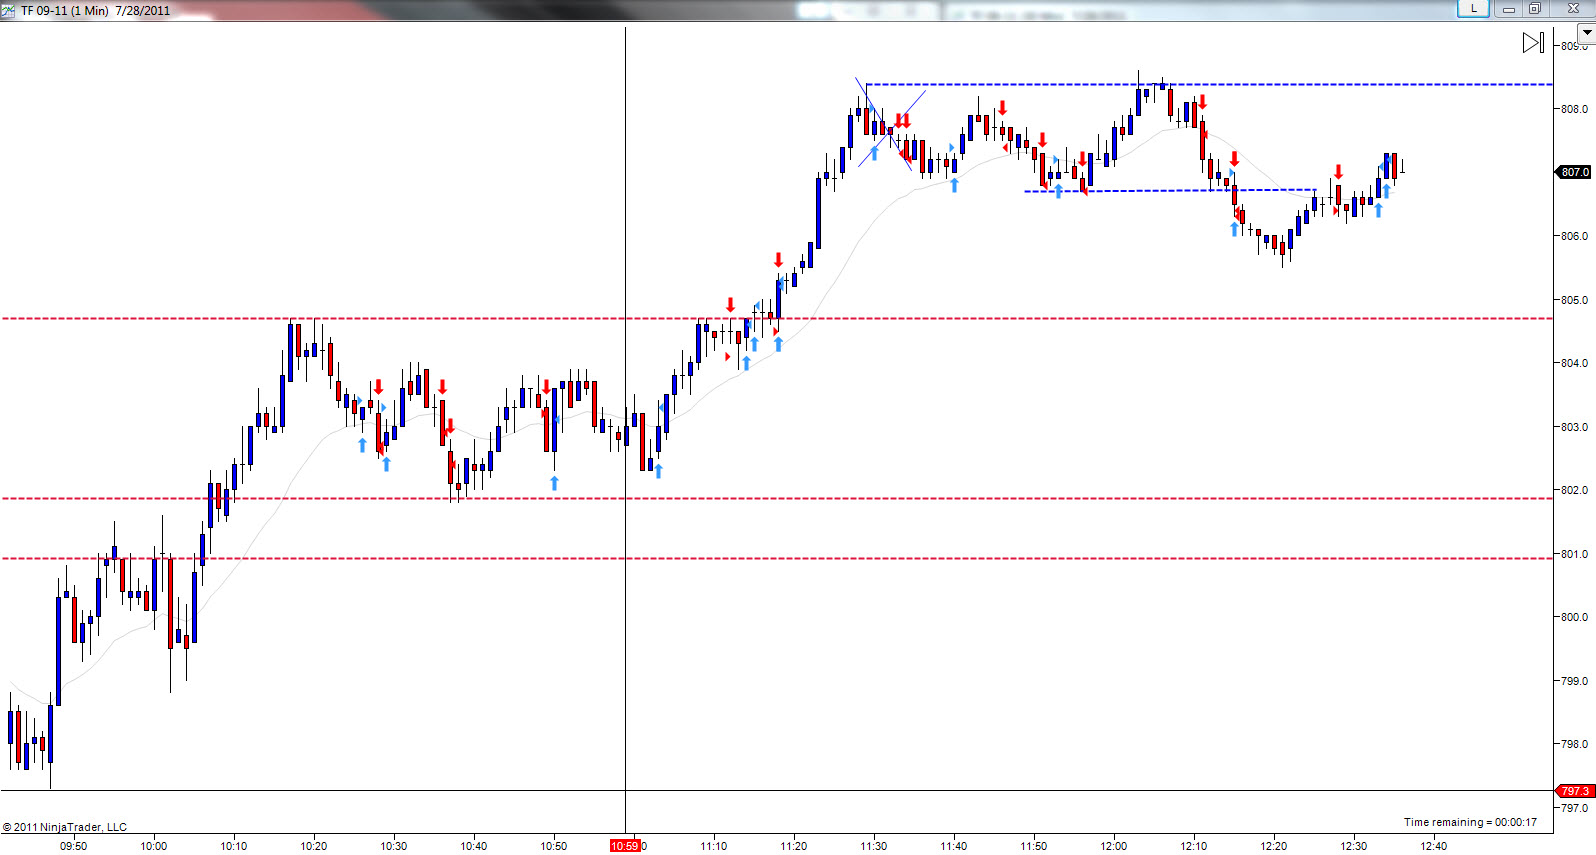Select the red dashed line just below 801
The width and height of the screenshot is (1596, 855).
coord(777,558)
